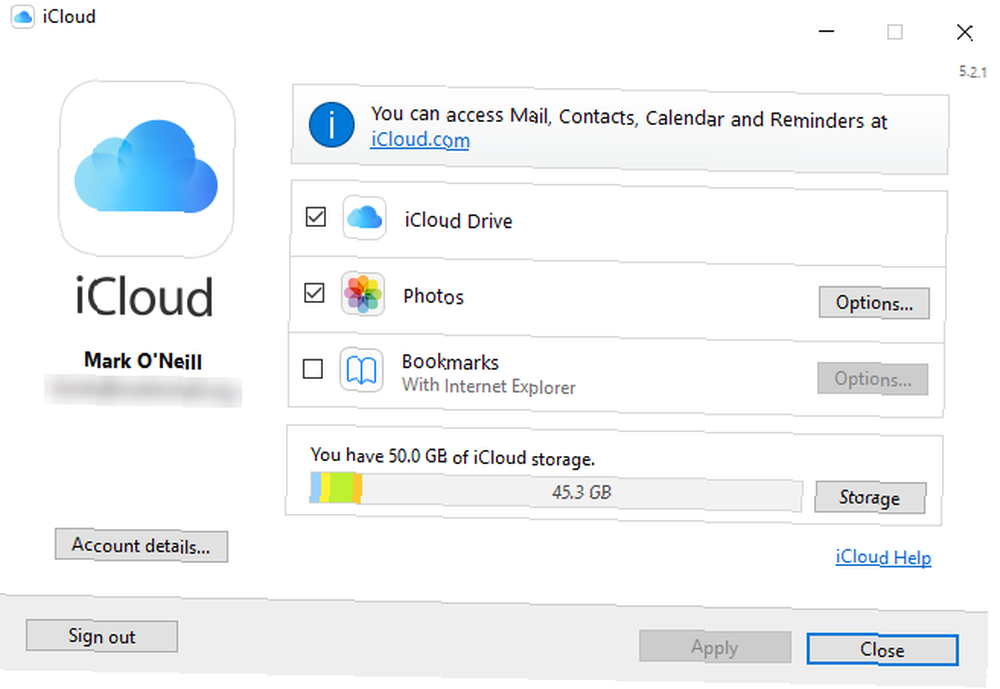This screenshot has height=689, width=1000.
Task: Click the Photos pinwheel icon
Action: (x=362, y=294)
